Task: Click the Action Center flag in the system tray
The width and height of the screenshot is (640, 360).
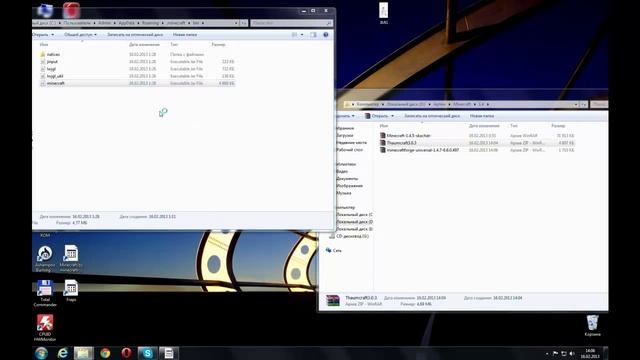Action: tap(555, 353)
